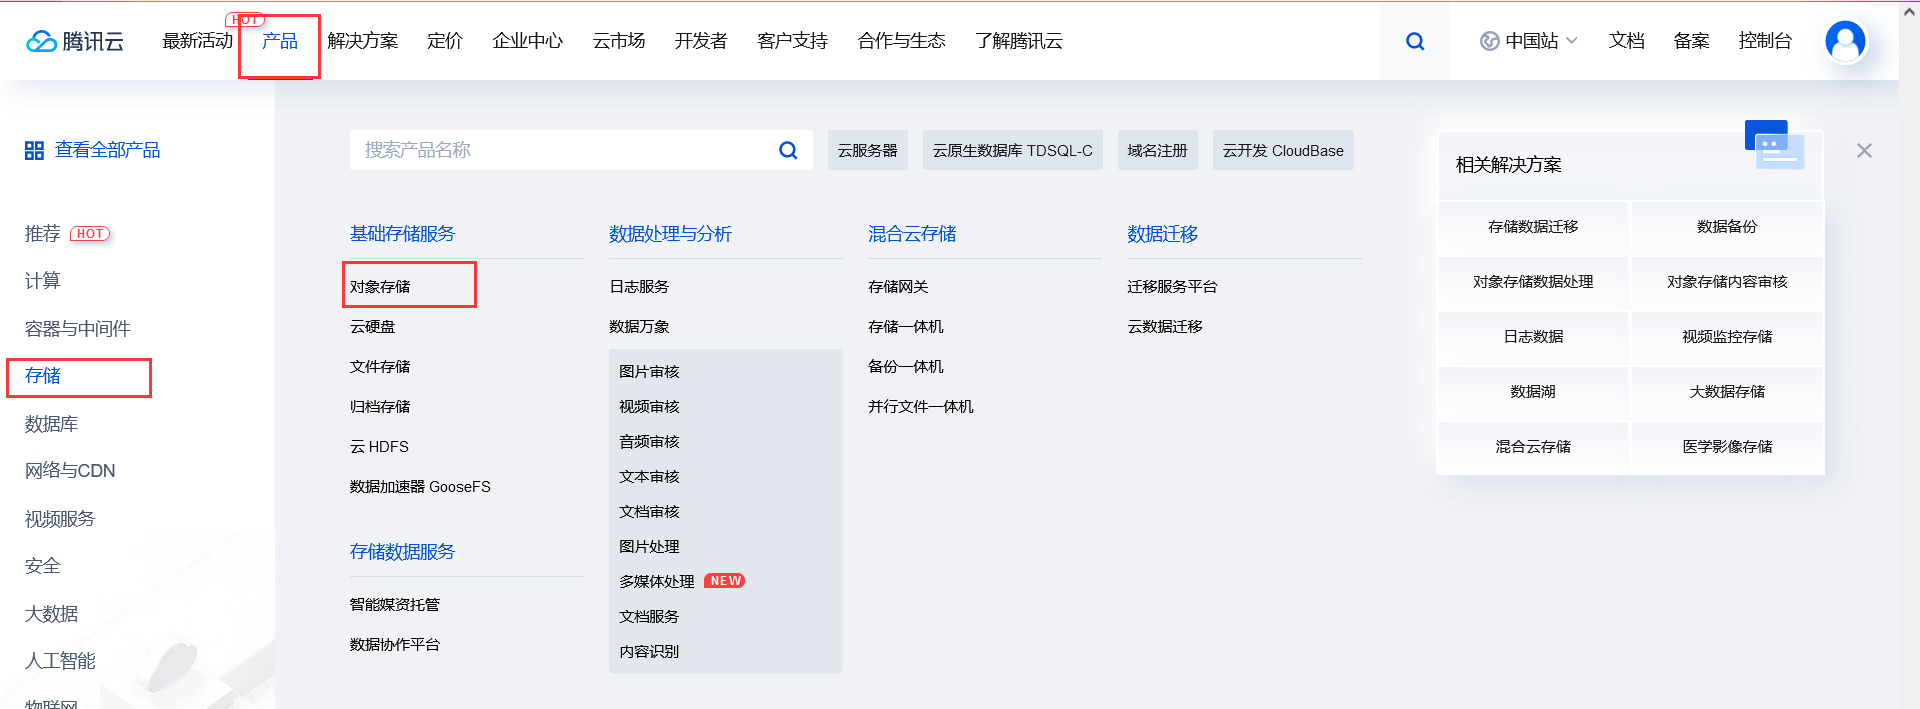Image resolution: width=1920 pixels, height=709 pixels.
Task: Open 数据湖 solution card
Action: 1533,392
